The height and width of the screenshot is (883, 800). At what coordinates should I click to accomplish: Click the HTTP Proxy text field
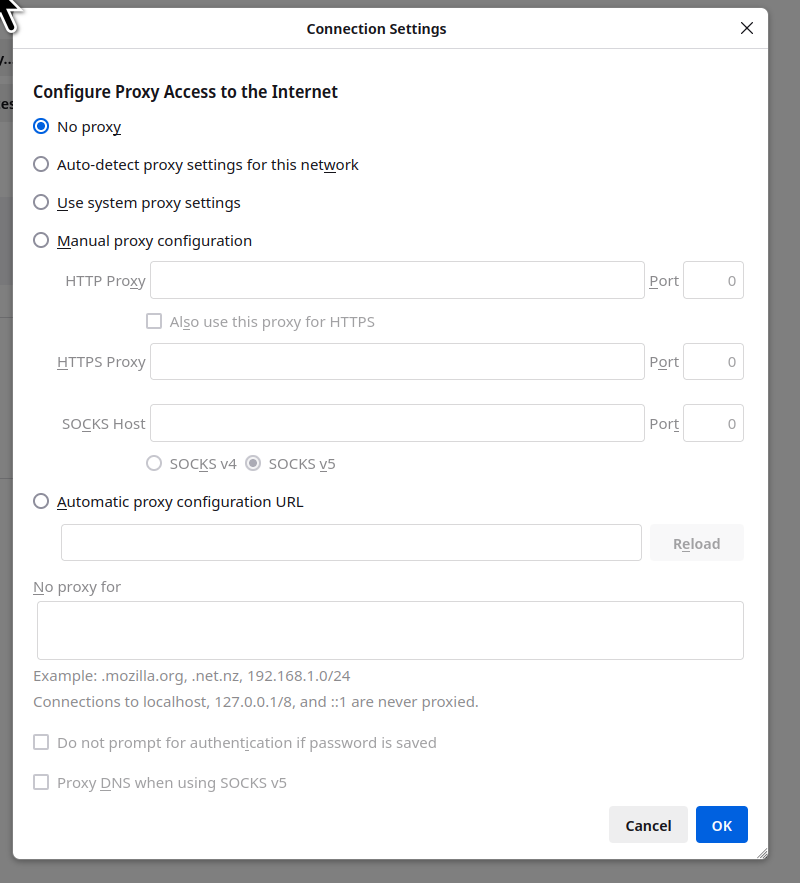[x=396, y=281]
